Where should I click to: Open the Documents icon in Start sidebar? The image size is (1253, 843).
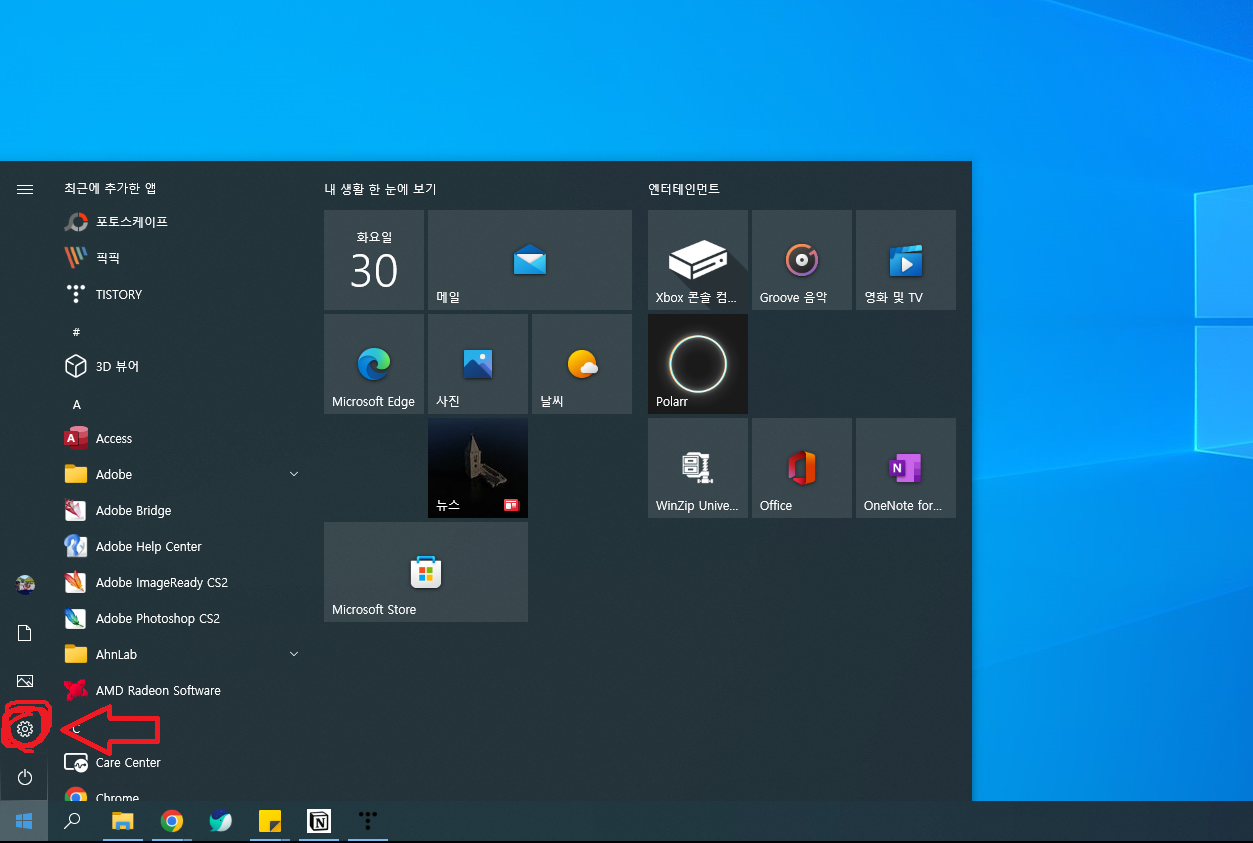click(x=25, y=633)
